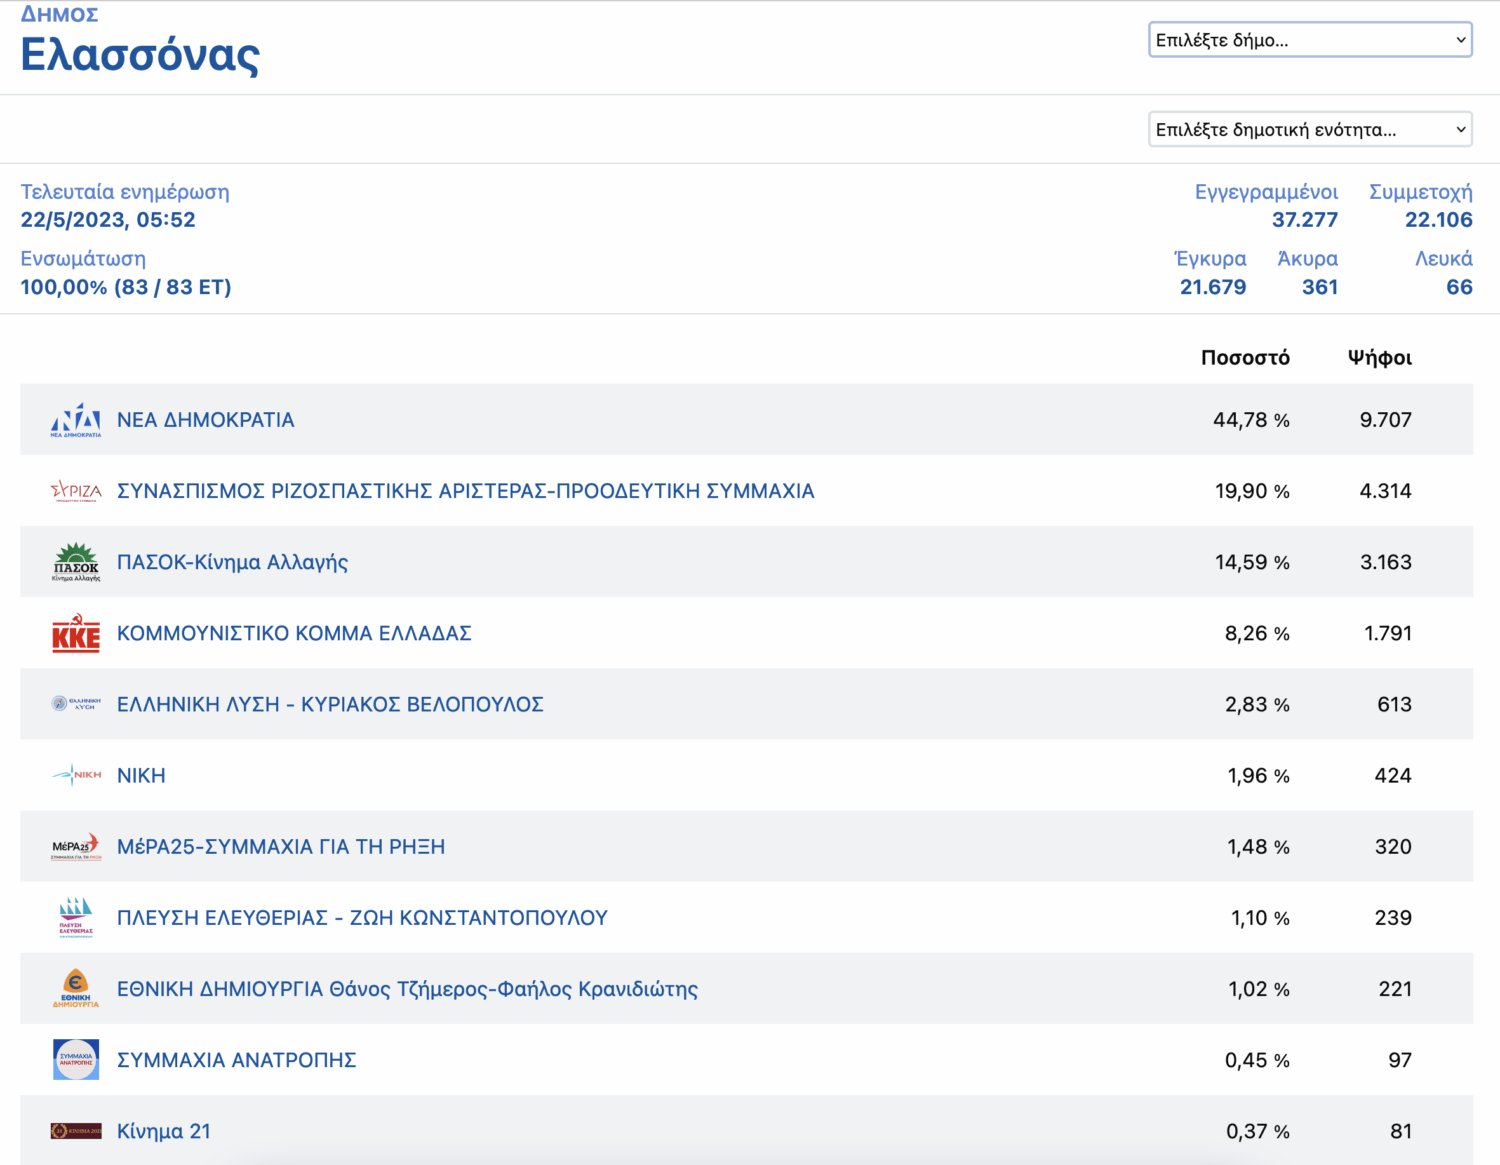The height and width of the screenshot is (1165, 1500).
Task: Click the 'Ποσοστό' column header
Action: [x=1245, y=358]
